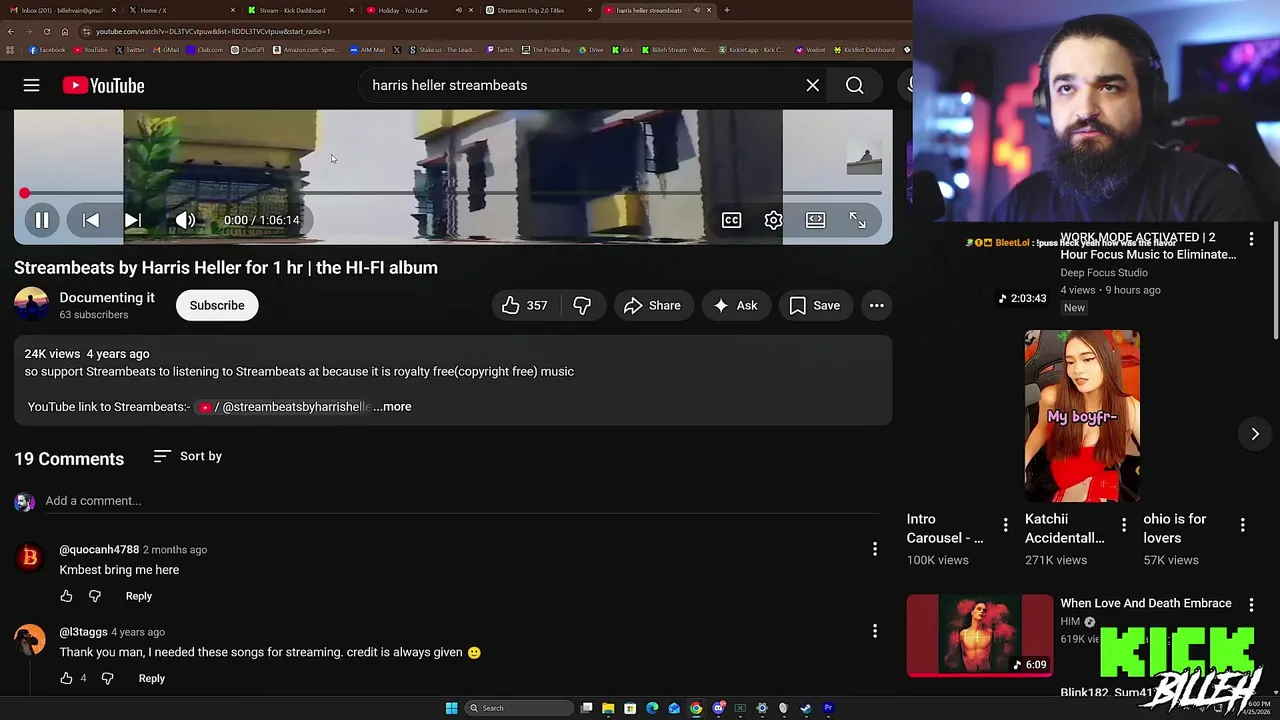Like the video with 357 likes
This screenshot has height=720, width=1280.
[x=526, y=306]
